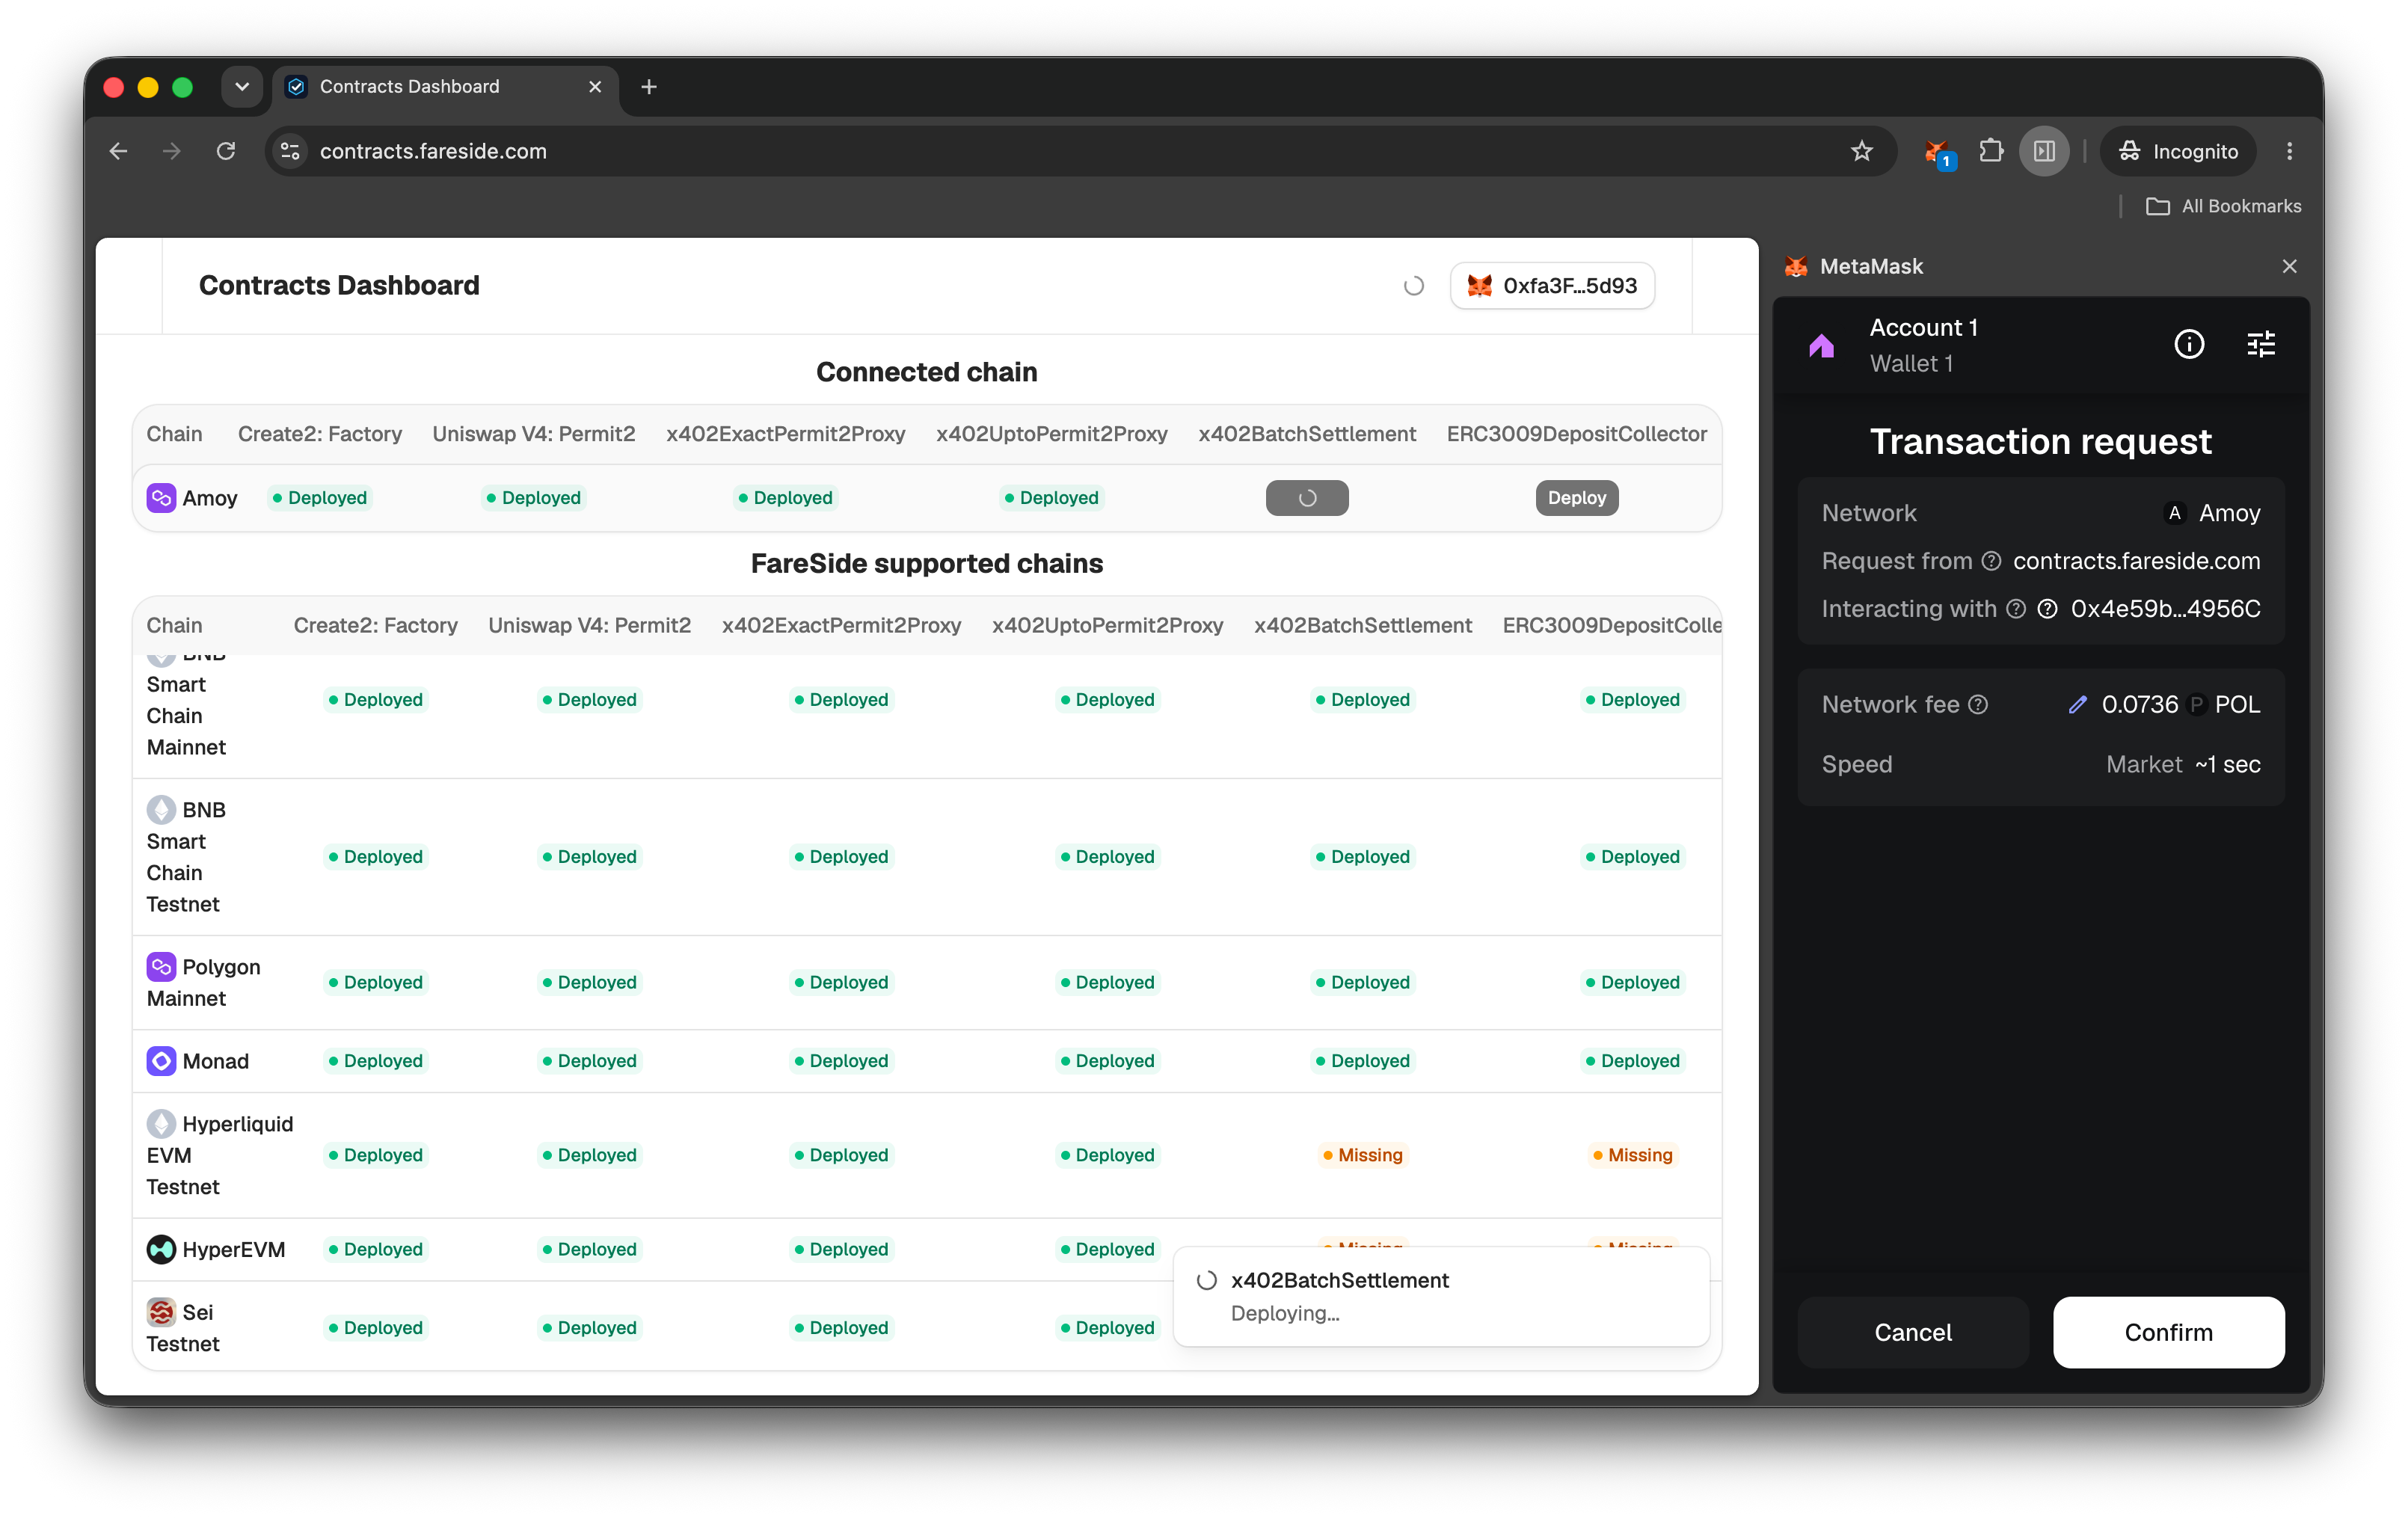Click the HyperEVM row Deployed Create2 badge
Screen dimensions: 2408x1518
click(375, 1249)
